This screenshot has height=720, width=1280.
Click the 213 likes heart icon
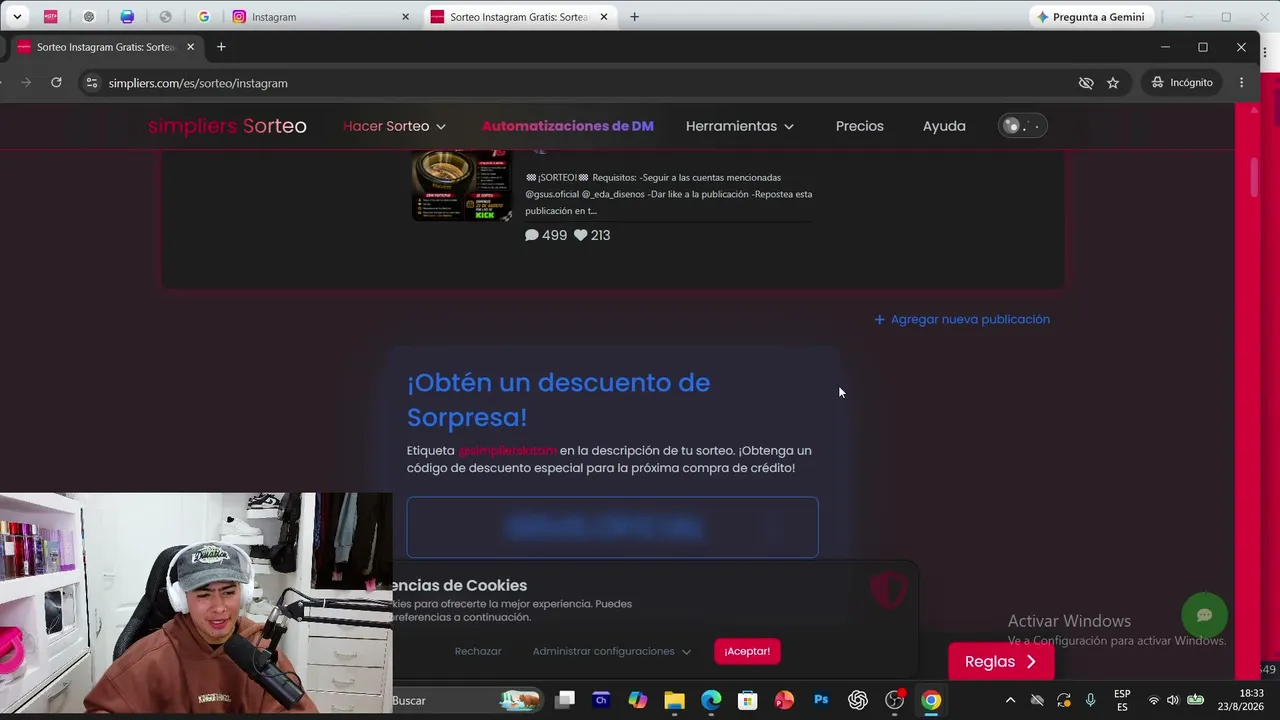[x=580, y=235]
